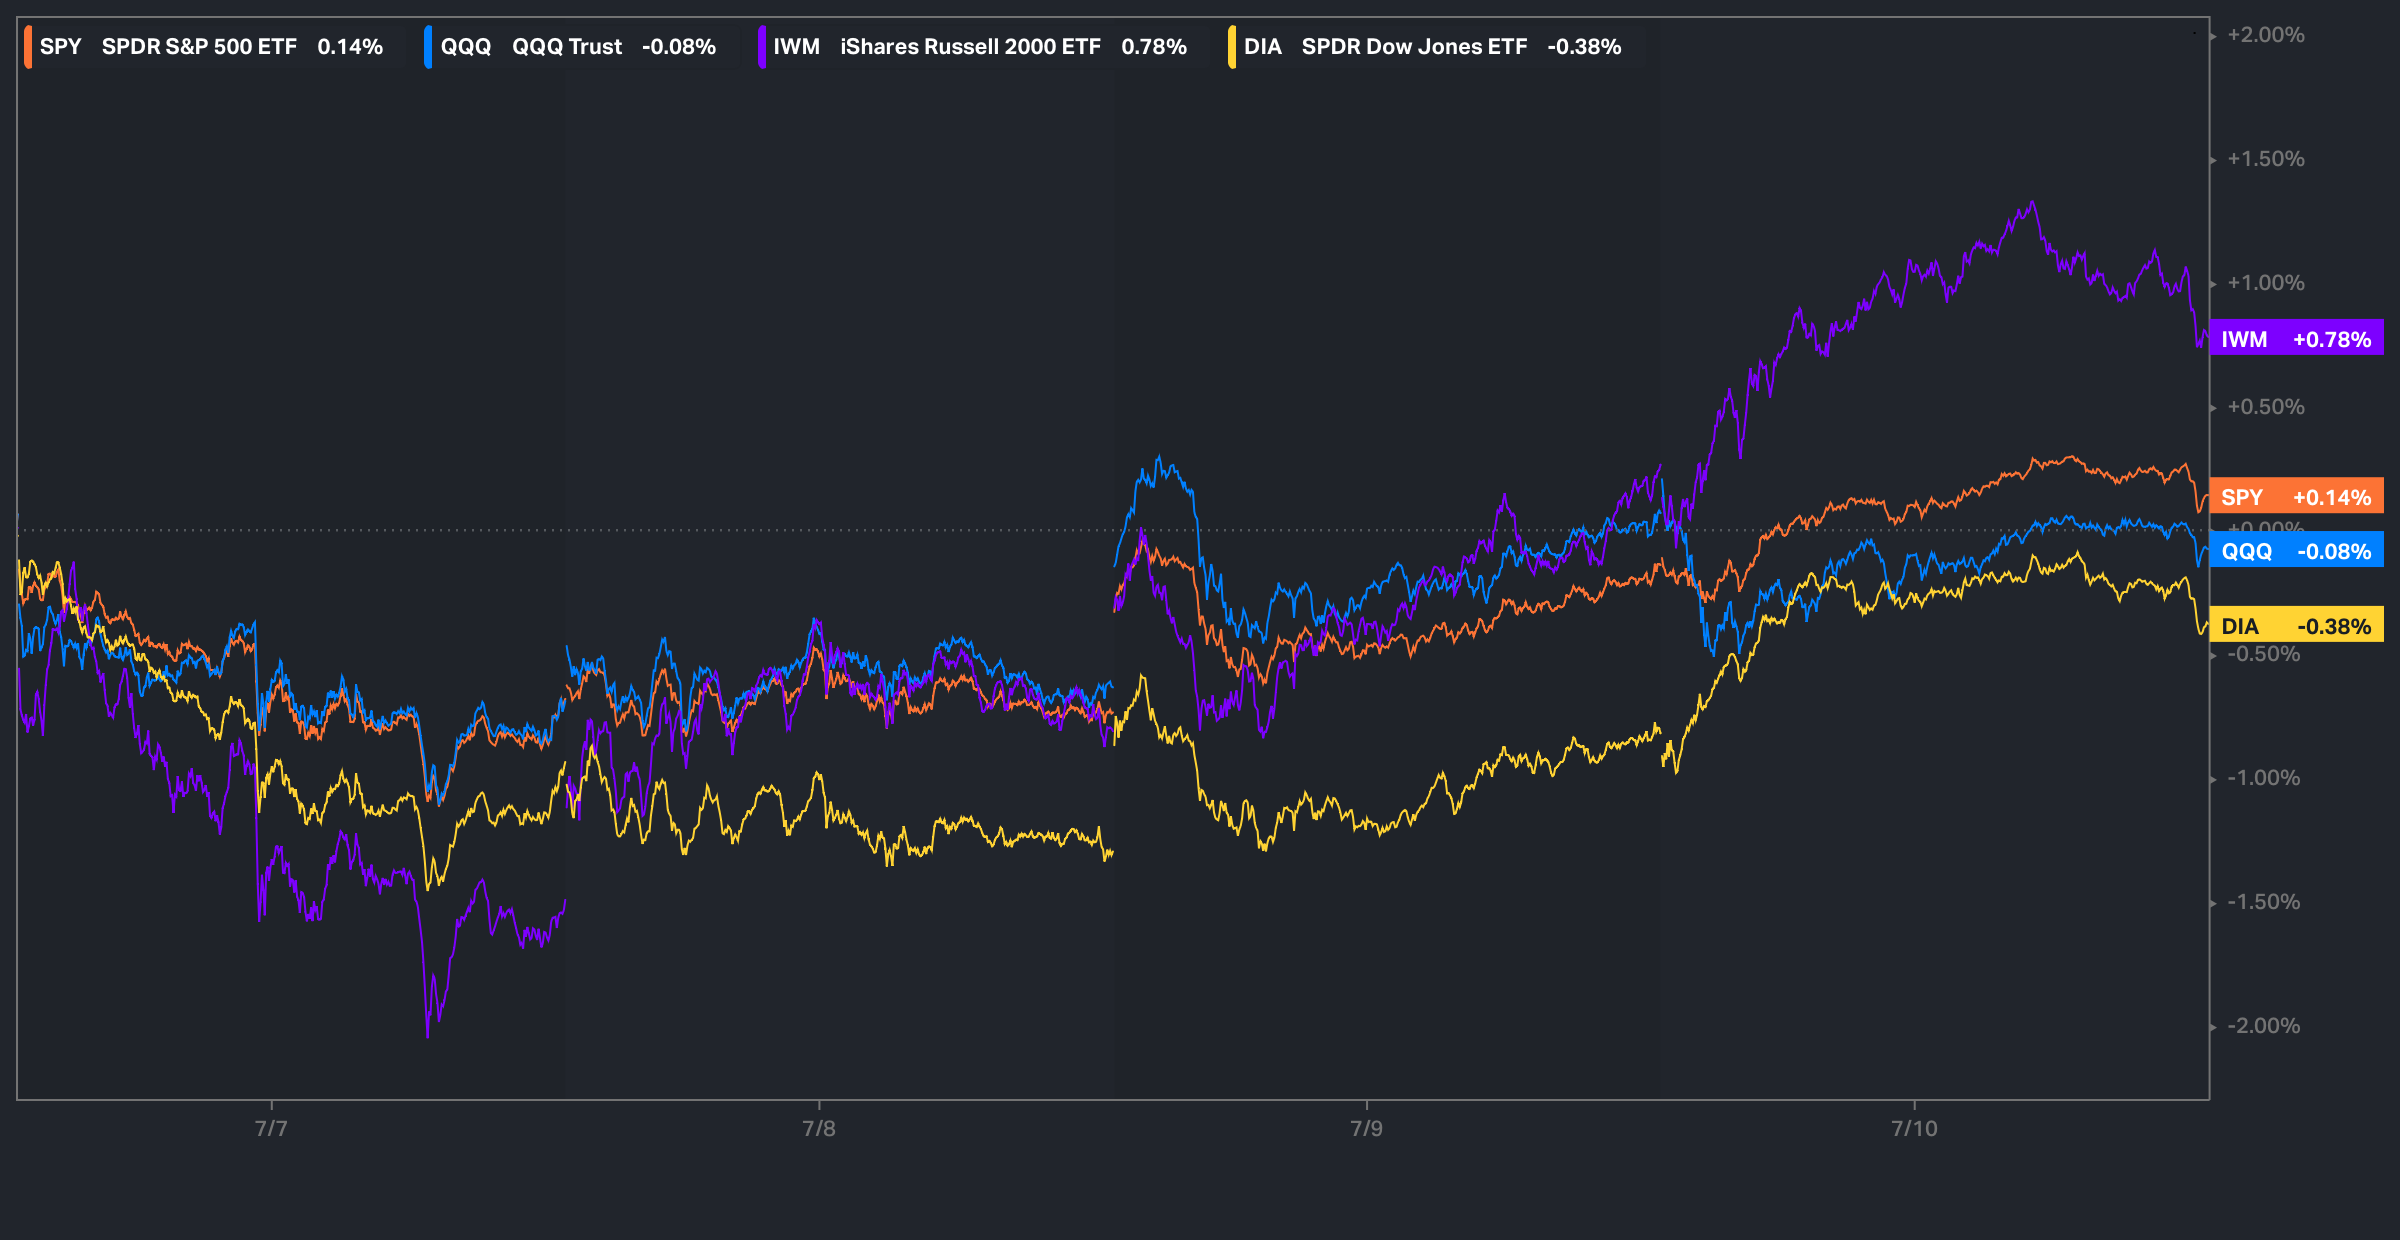Click the 7/10 date marker on x-axis
Viewport: 2400px width, 1240px height.
(x=1914, y=1128)
